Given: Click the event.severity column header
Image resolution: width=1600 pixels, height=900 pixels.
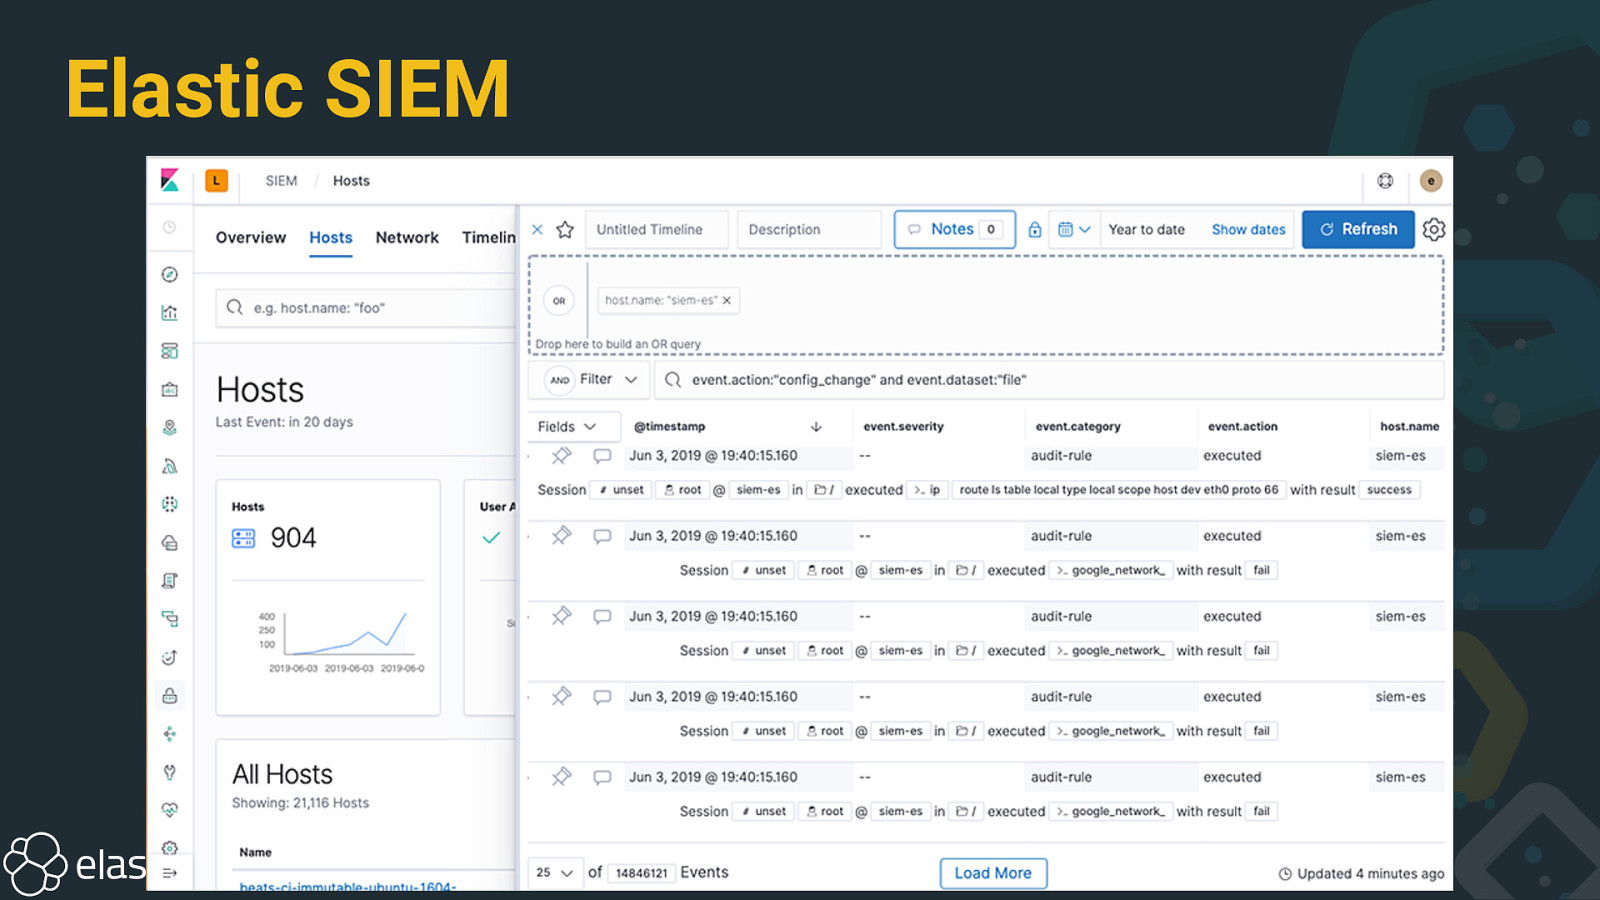Looking at the screenshot, I should (904, 427).
